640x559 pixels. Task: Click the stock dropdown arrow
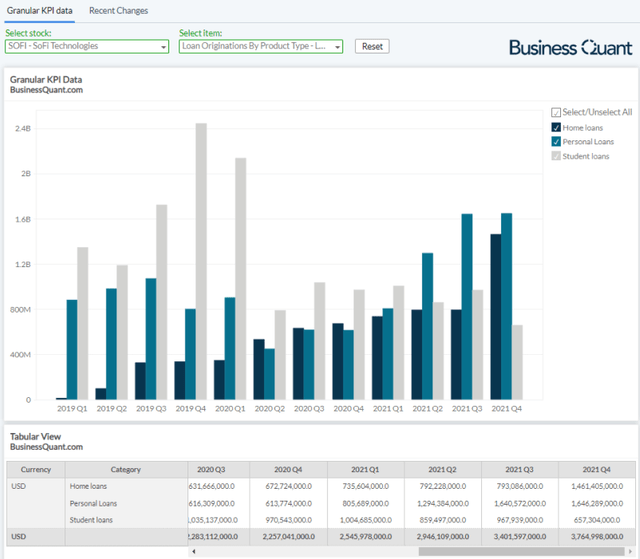[163, 47]
